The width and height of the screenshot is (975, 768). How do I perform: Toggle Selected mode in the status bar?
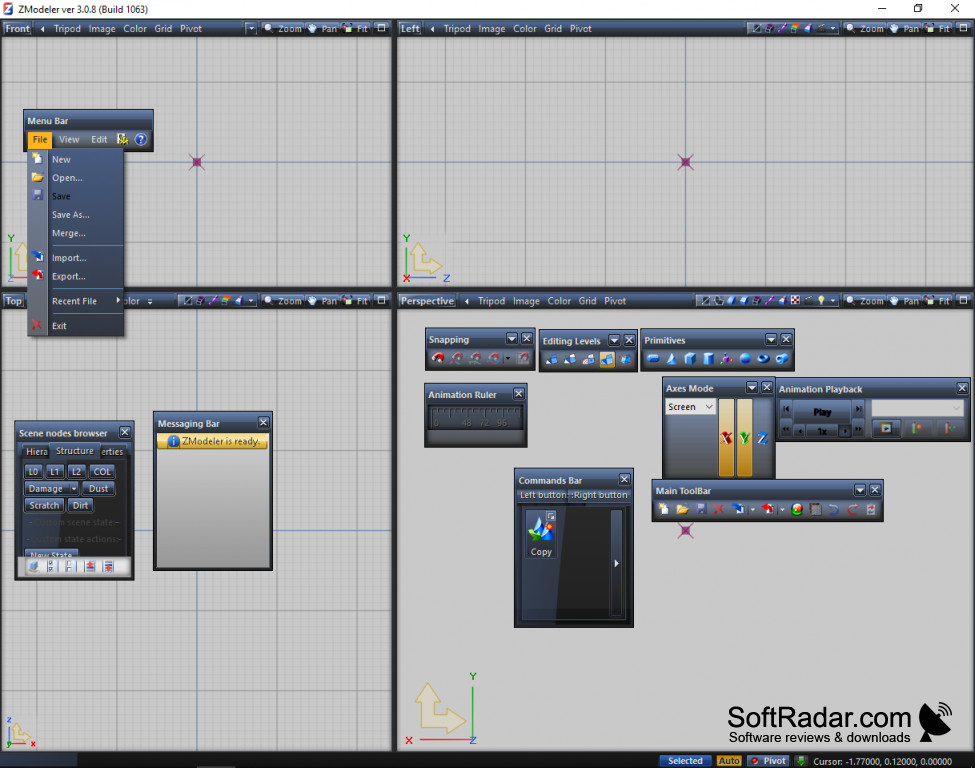click(685, 761)
